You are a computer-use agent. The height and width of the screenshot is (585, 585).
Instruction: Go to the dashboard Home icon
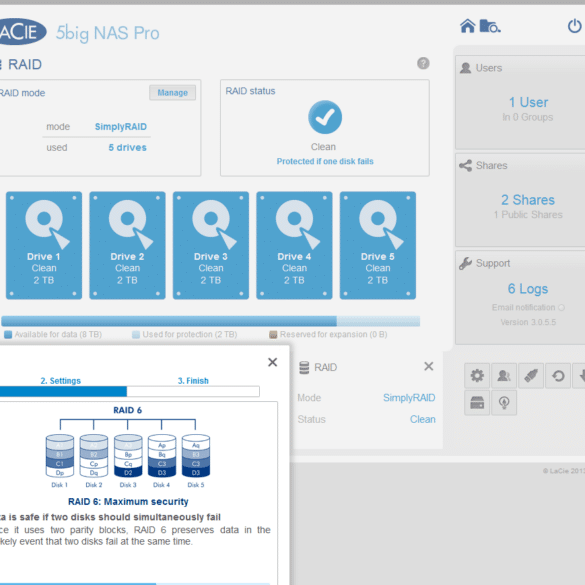(x=467, y=26)
